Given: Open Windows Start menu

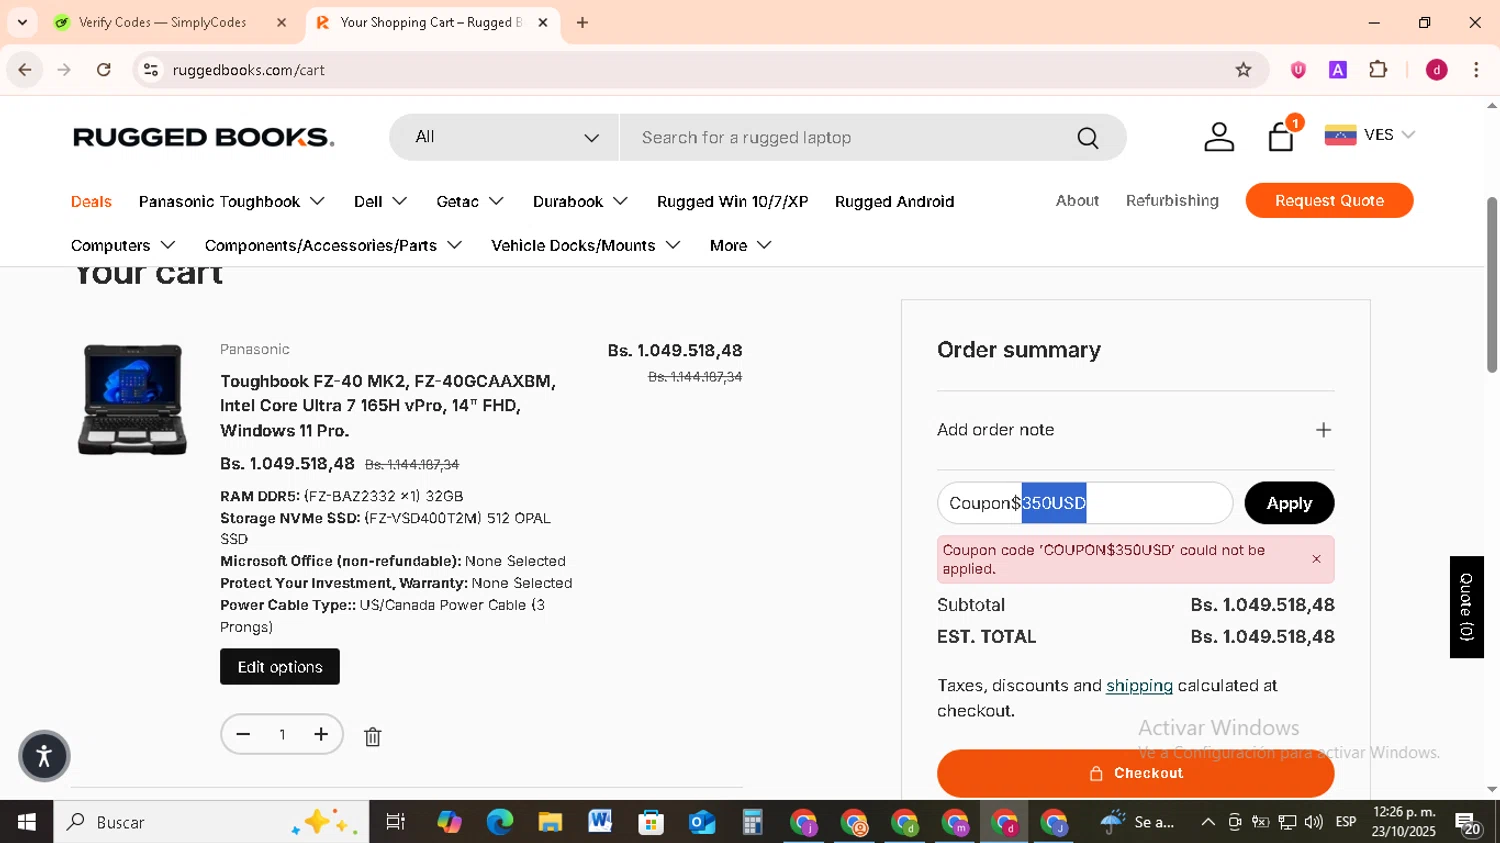Looking at the screenshot, I should pyautogui.click(x=26, y=822).
